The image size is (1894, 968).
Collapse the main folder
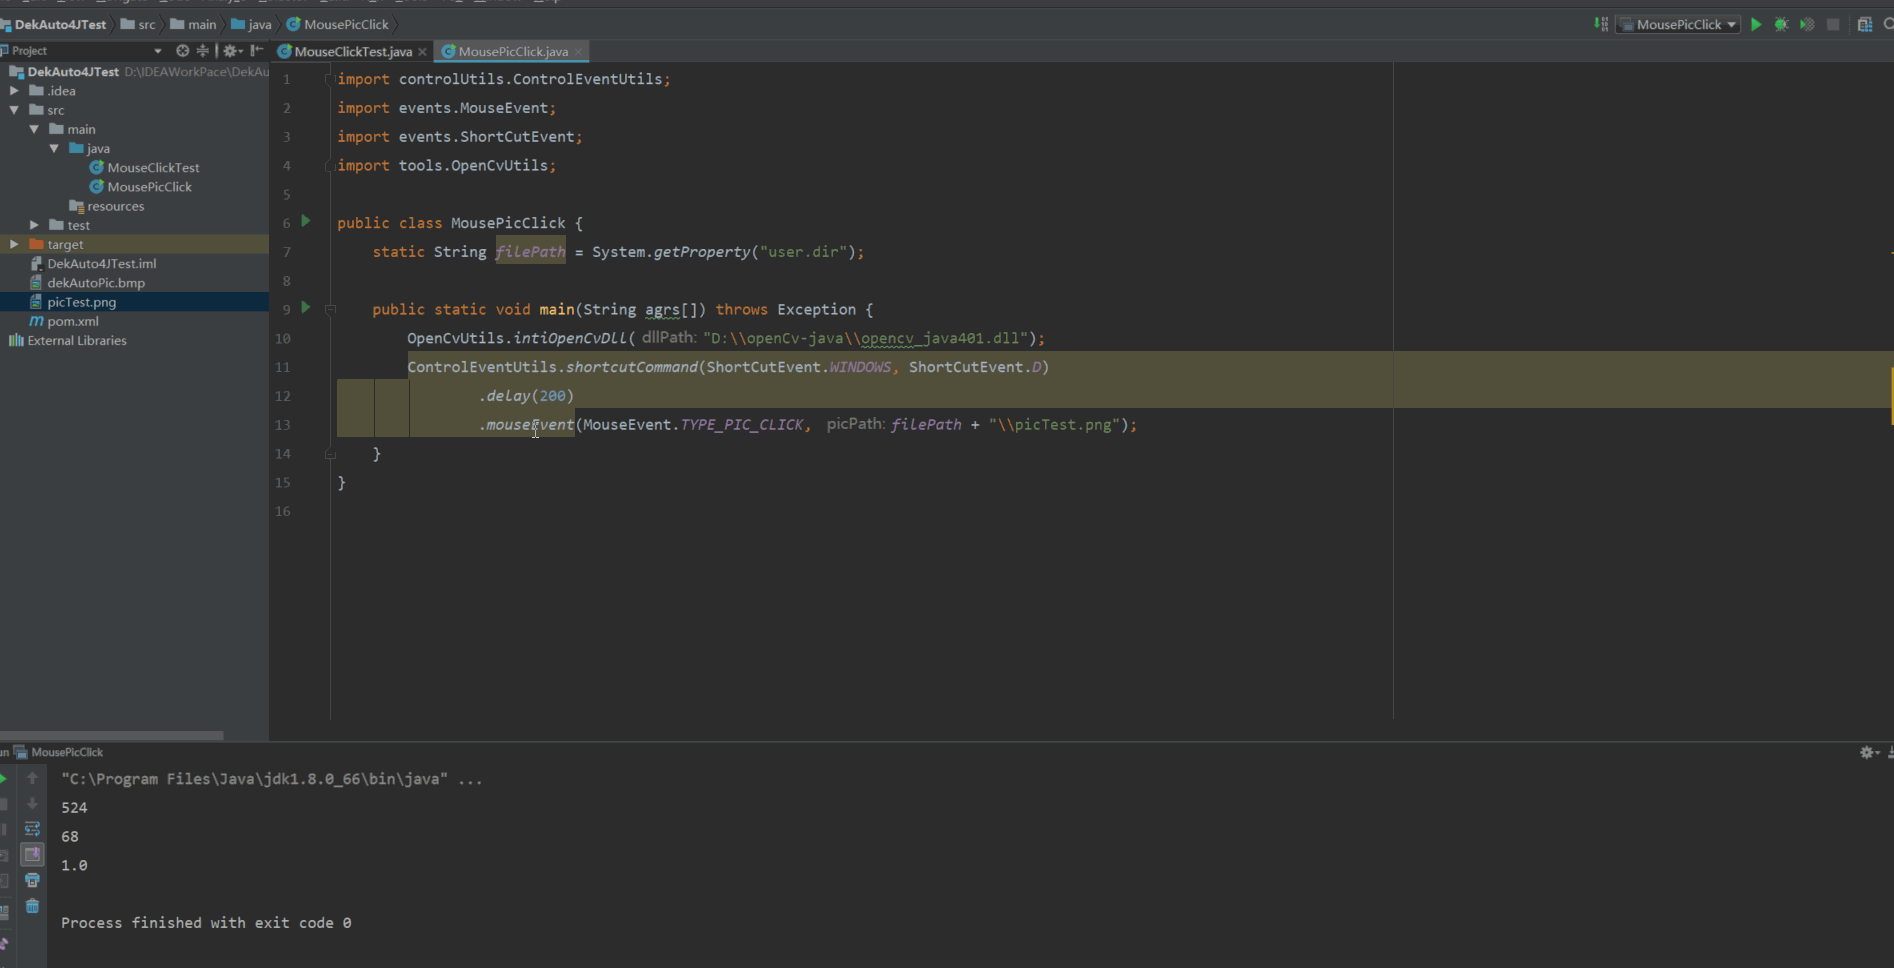click(x=34, y=129)
